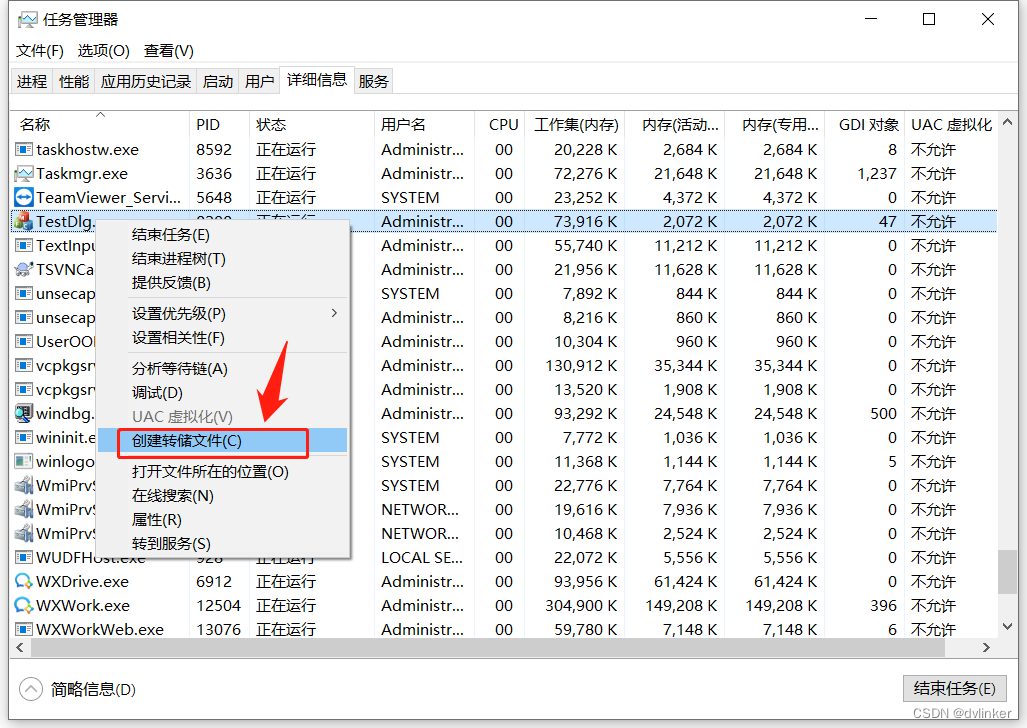Choose 分析等待链(A) in context menu
The height and width of the screenshot is (728, 1027).
[x=222, y=369]
